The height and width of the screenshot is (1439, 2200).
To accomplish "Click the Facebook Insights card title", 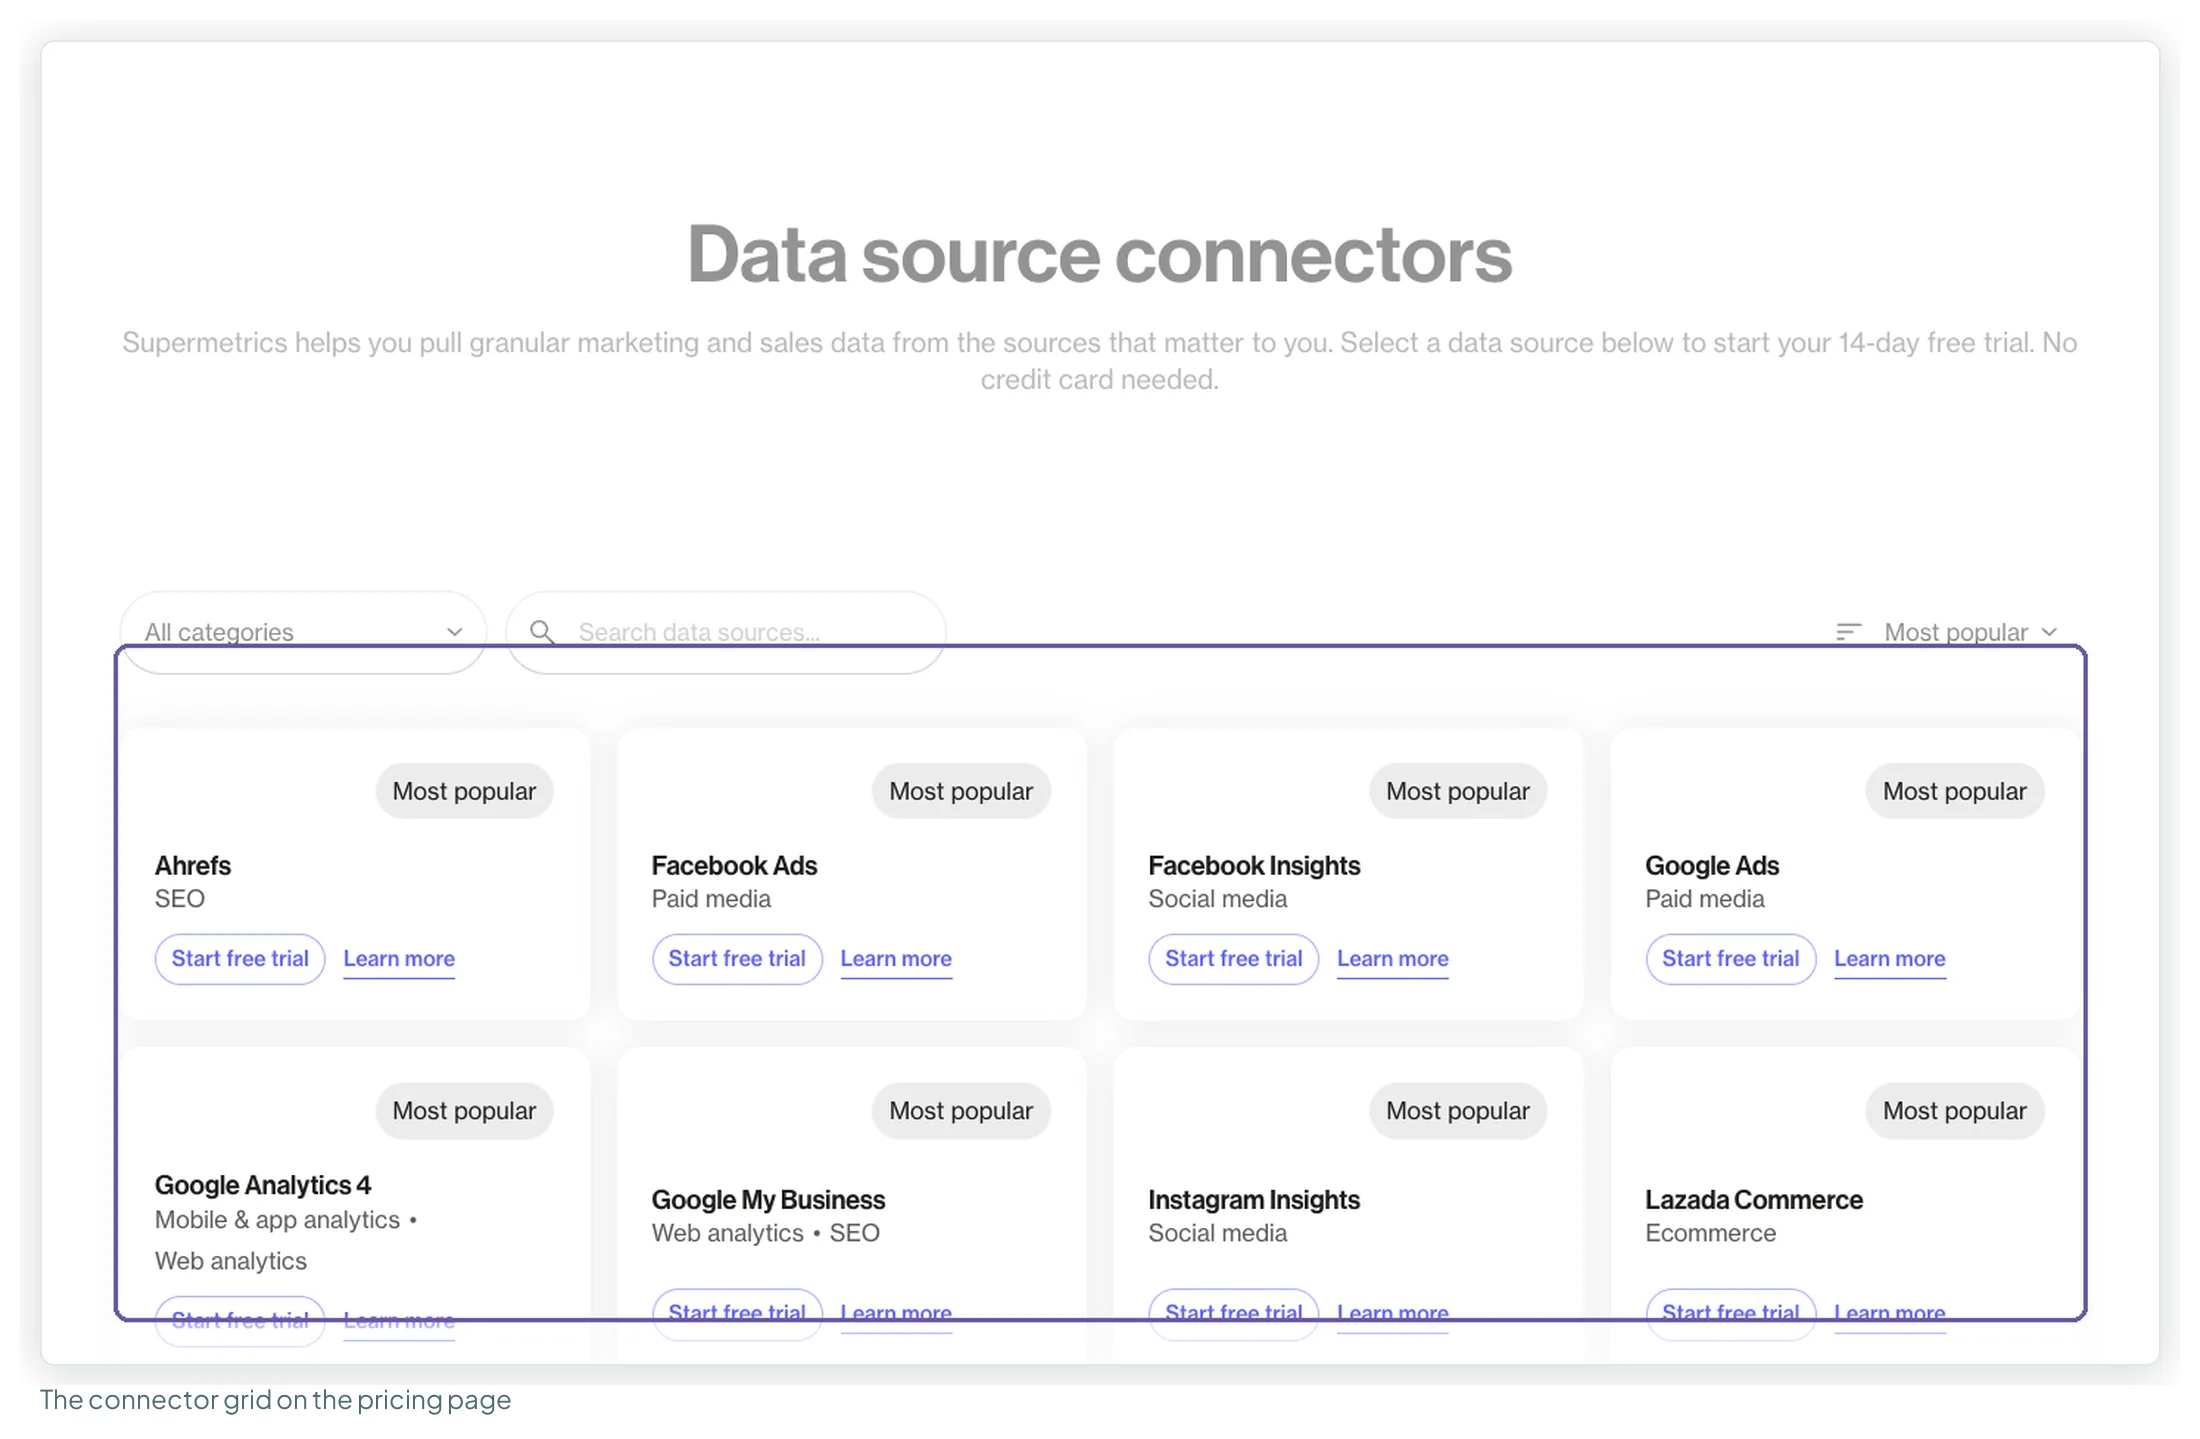I will point(1254,866).
